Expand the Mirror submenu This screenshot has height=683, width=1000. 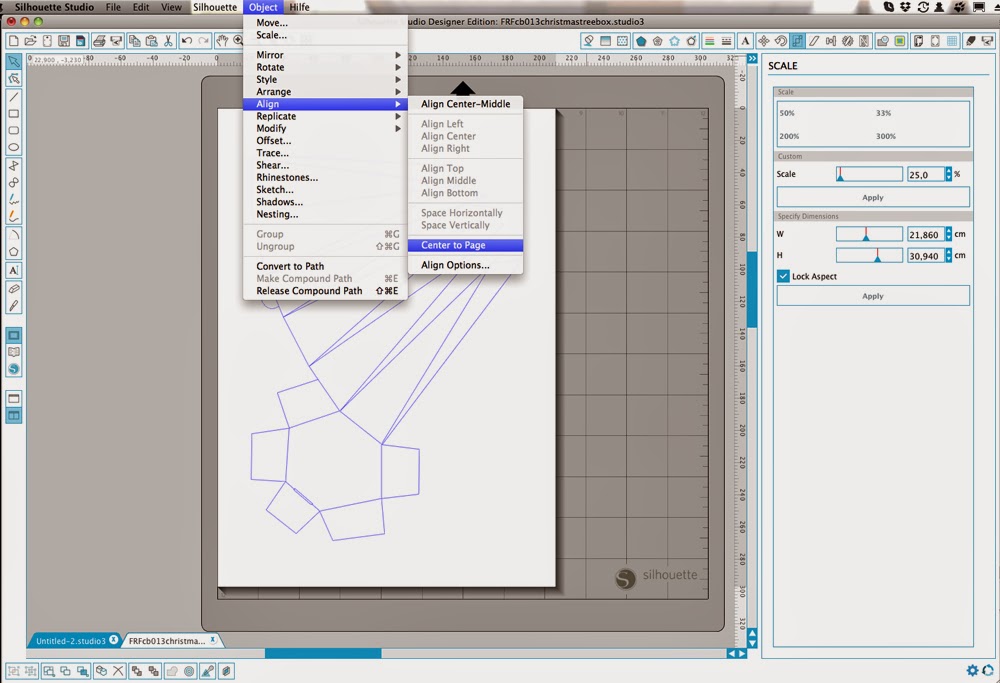[325, 55]
